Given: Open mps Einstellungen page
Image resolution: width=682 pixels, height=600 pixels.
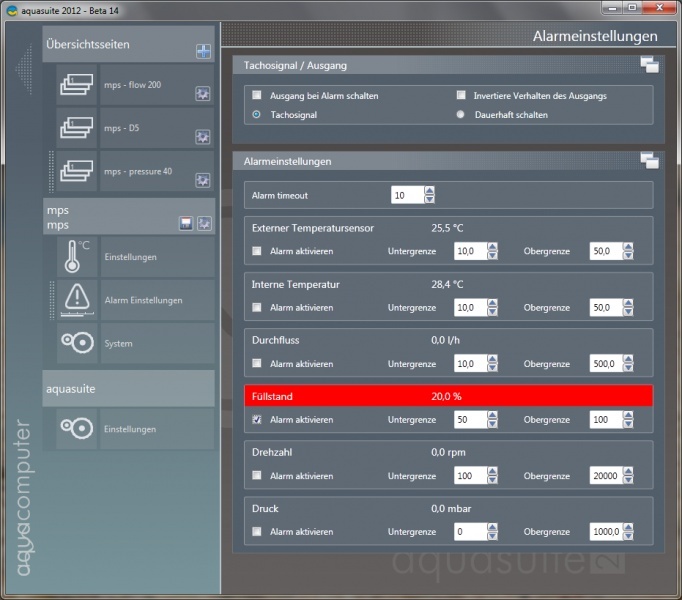Looking at the screenshot, I should [157, 257].
